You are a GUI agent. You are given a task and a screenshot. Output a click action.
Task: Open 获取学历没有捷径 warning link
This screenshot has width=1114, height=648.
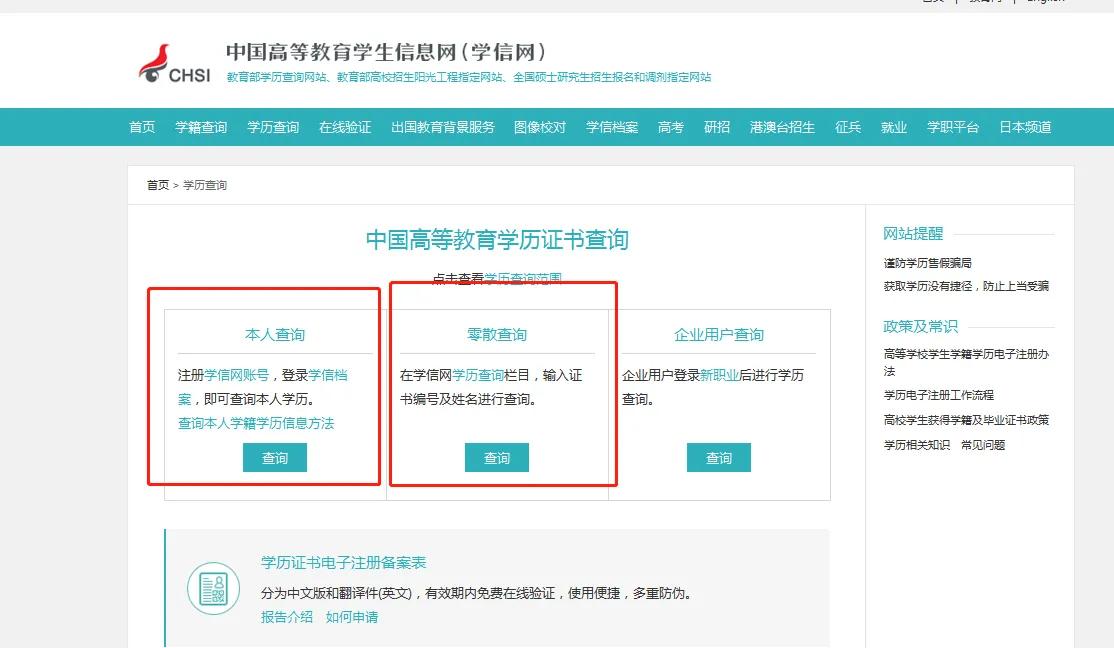[x=966, y=286]
